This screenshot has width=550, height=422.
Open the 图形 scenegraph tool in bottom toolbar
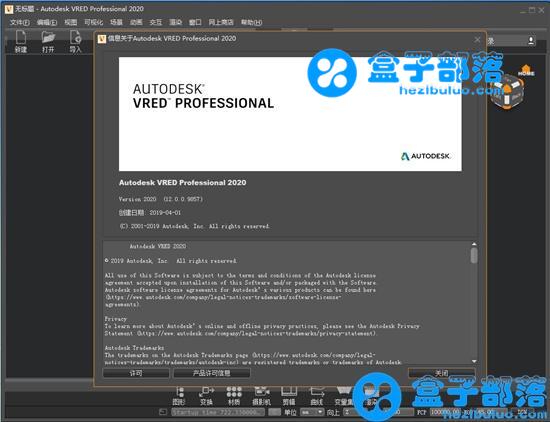[x=179, y=396]
